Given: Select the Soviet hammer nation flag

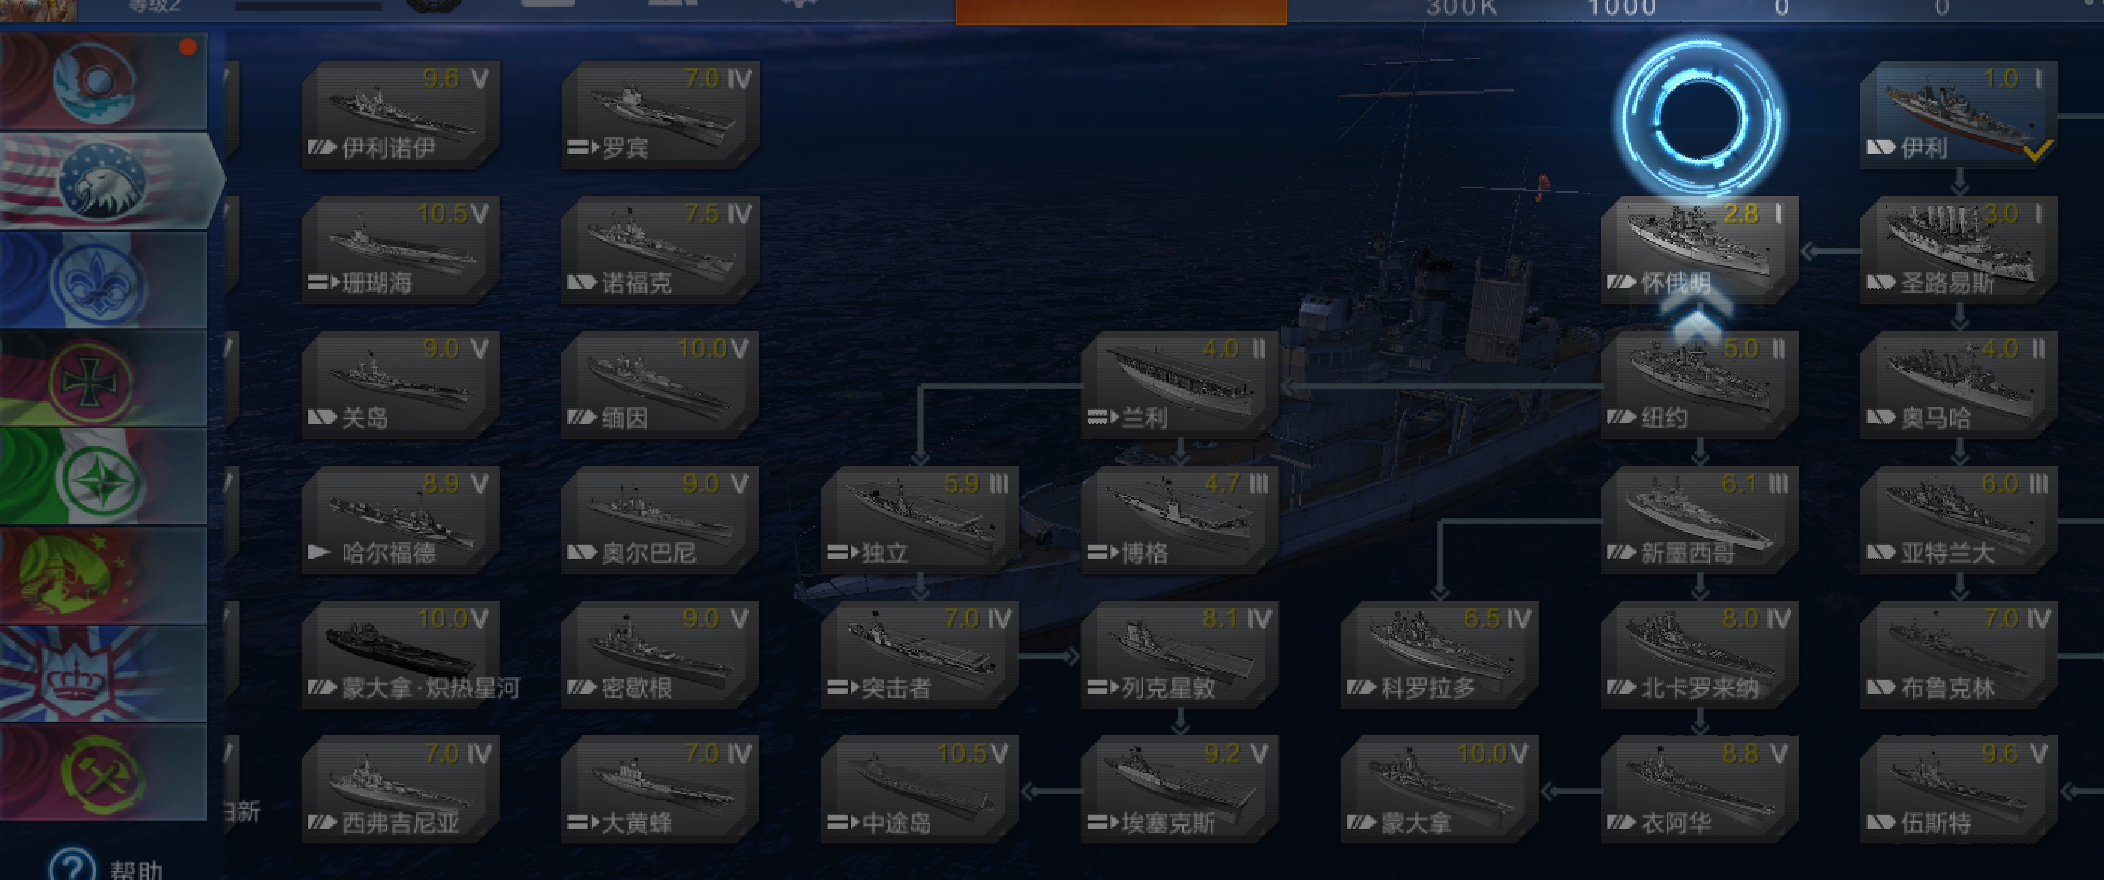Looking at the screenshot, I should pyautogui.click(x=104, y=773).
